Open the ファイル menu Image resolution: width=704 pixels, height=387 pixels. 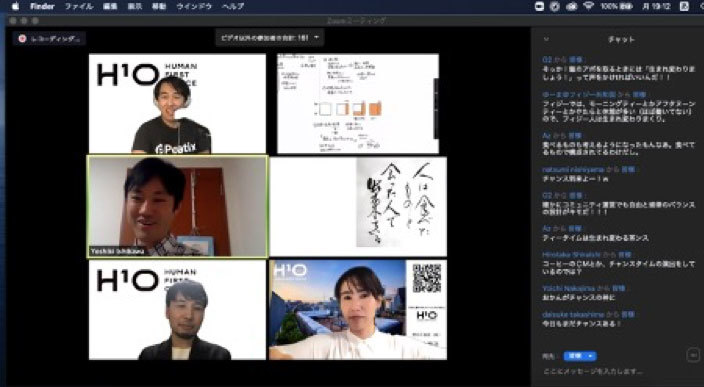pos(79,6)
